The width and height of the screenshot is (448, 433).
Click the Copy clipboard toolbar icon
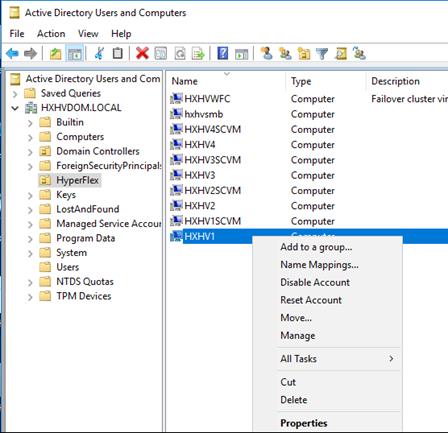[x=117, y=53]
